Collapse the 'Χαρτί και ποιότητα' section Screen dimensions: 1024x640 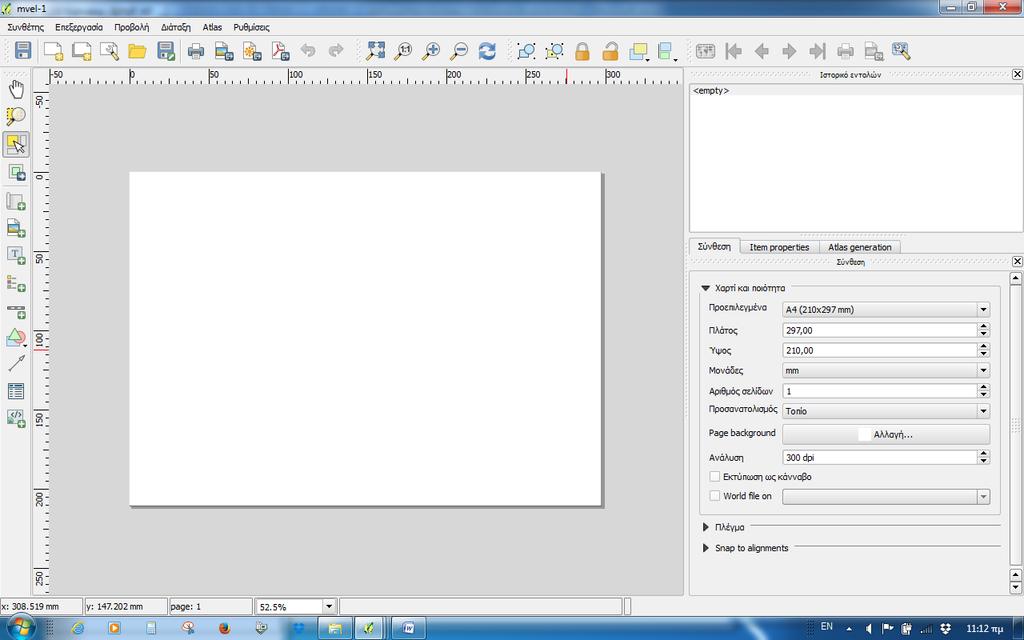pos(705,288)
